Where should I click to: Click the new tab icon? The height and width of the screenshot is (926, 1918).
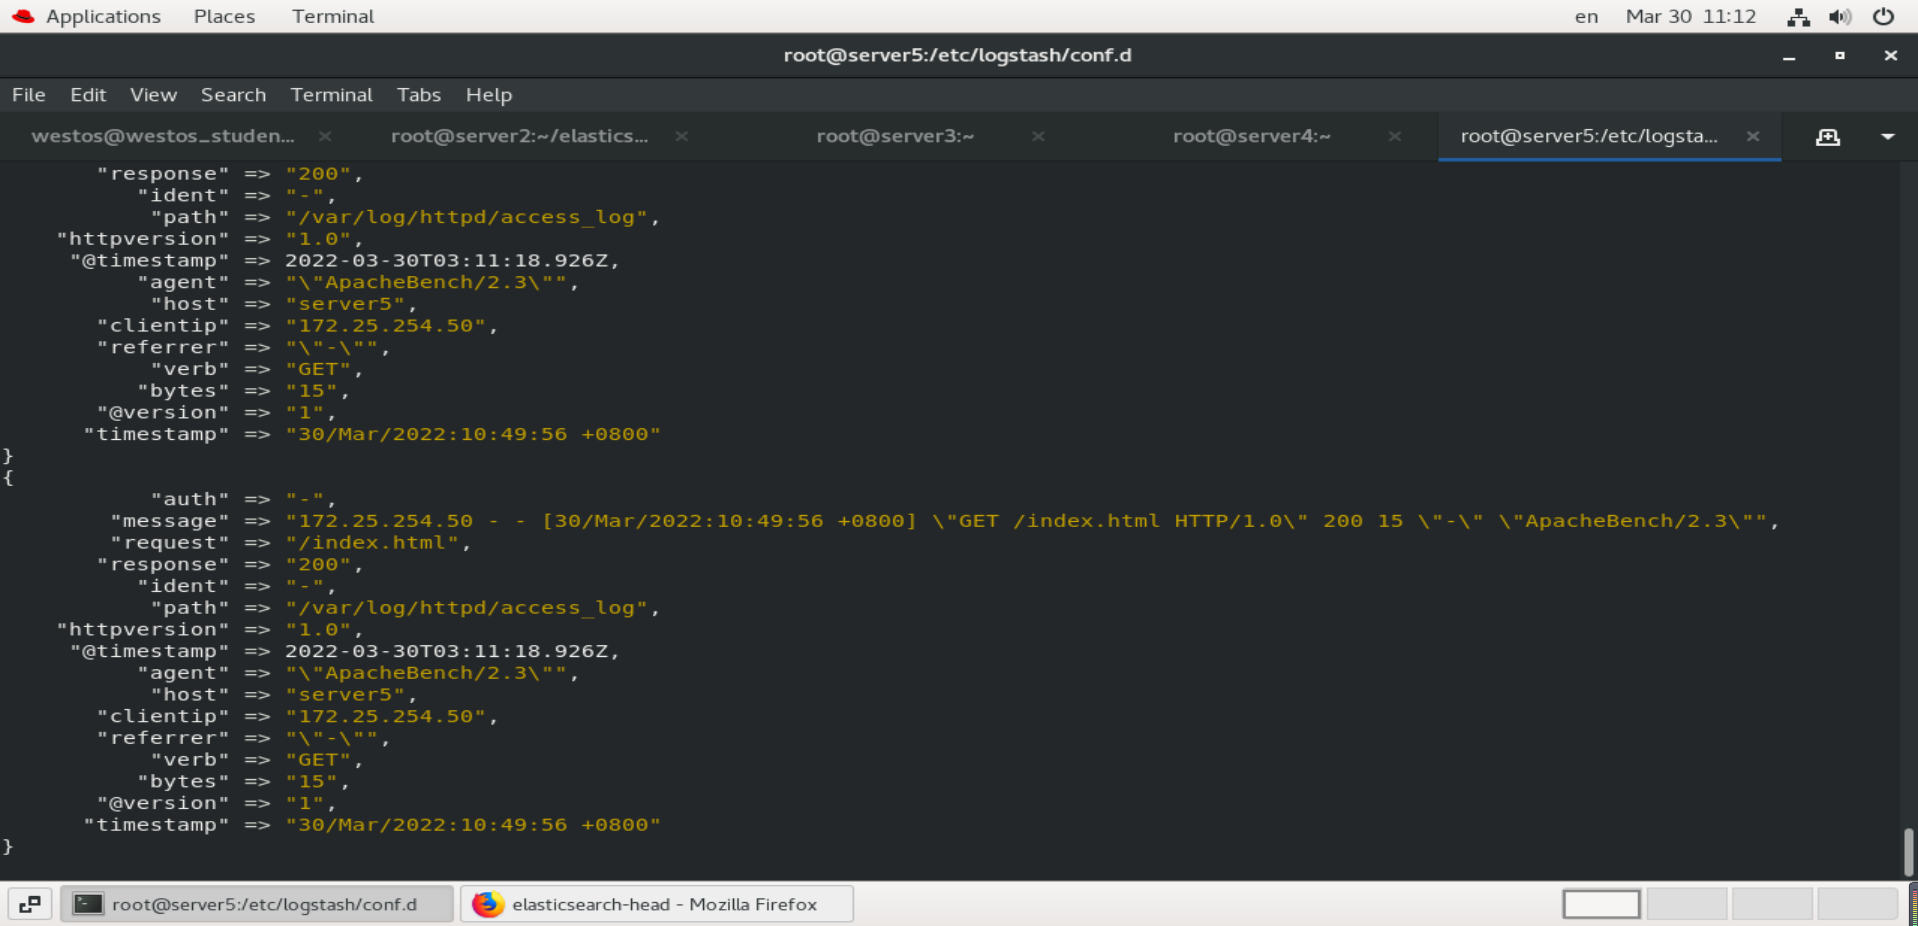[1827, 137]
